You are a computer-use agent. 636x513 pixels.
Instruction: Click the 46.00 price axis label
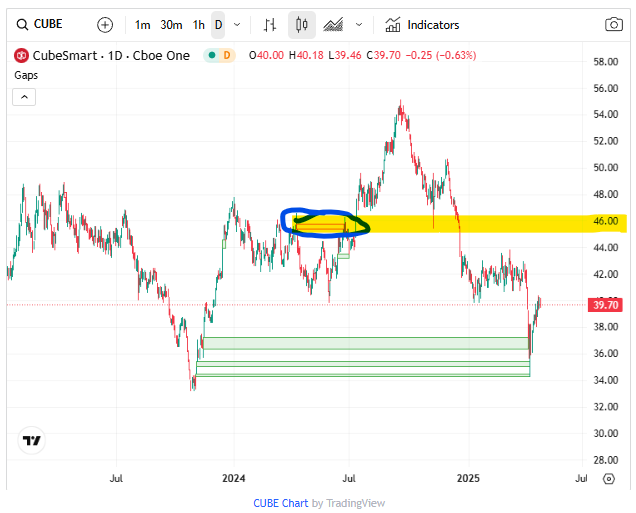click(606, 221)
